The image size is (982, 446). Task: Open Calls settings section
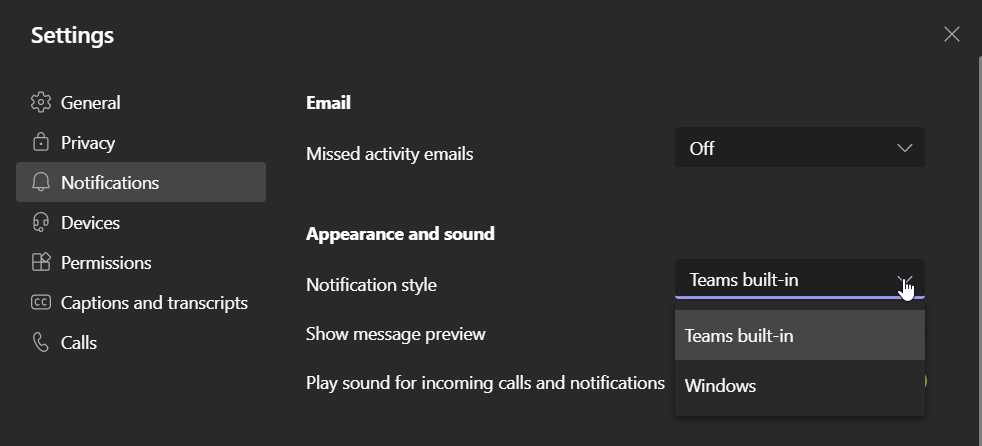click(141, 343)
